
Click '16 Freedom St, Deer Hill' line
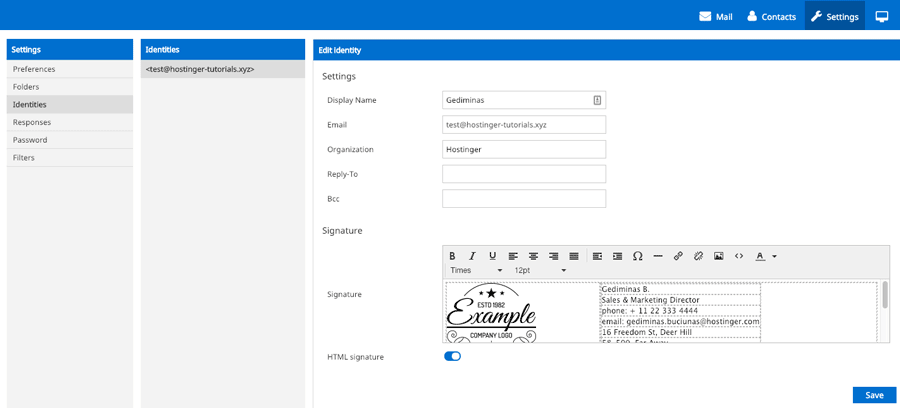coord(646,332)
